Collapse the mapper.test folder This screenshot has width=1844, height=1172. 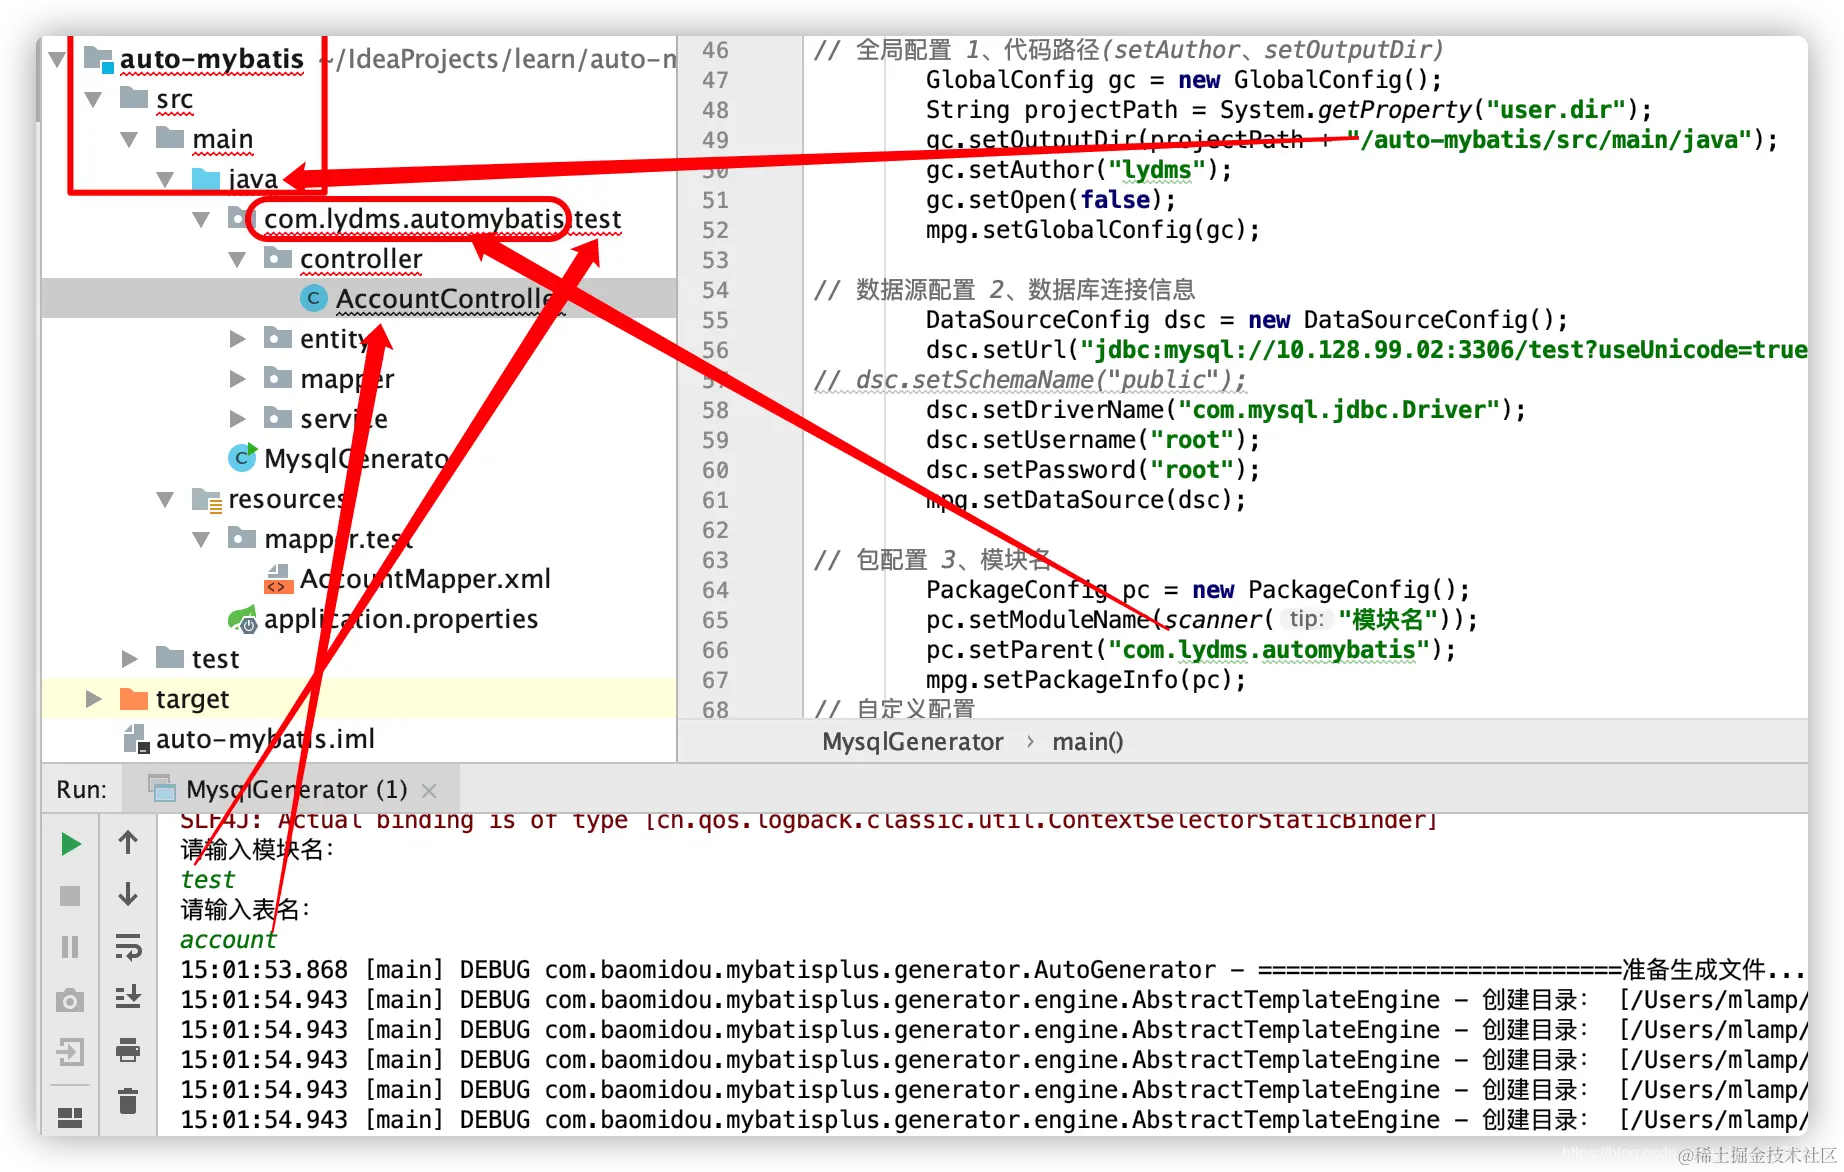(201, 539)
